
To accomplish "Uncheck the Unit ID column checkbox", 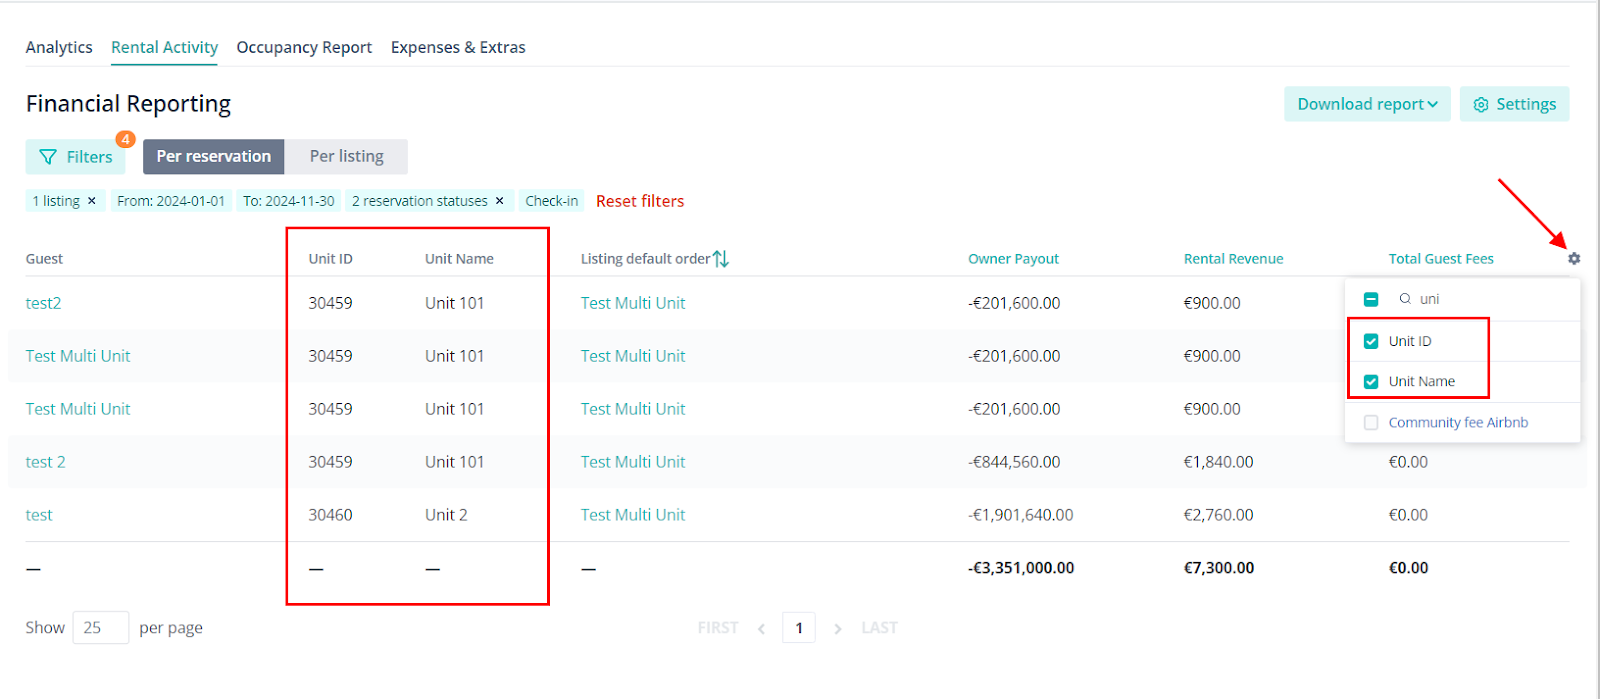I will pyautogui.click(x=1371, y=341).
